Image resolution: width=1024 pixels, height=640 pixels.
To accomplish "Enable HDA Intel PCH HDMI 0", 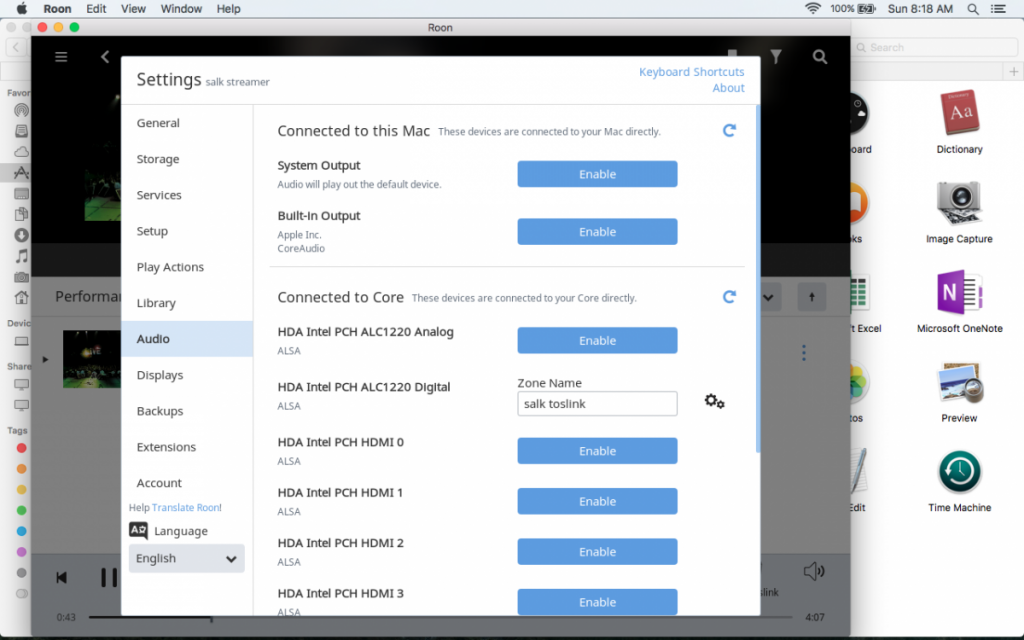I will pyautogui.click(x=597, y=451).
